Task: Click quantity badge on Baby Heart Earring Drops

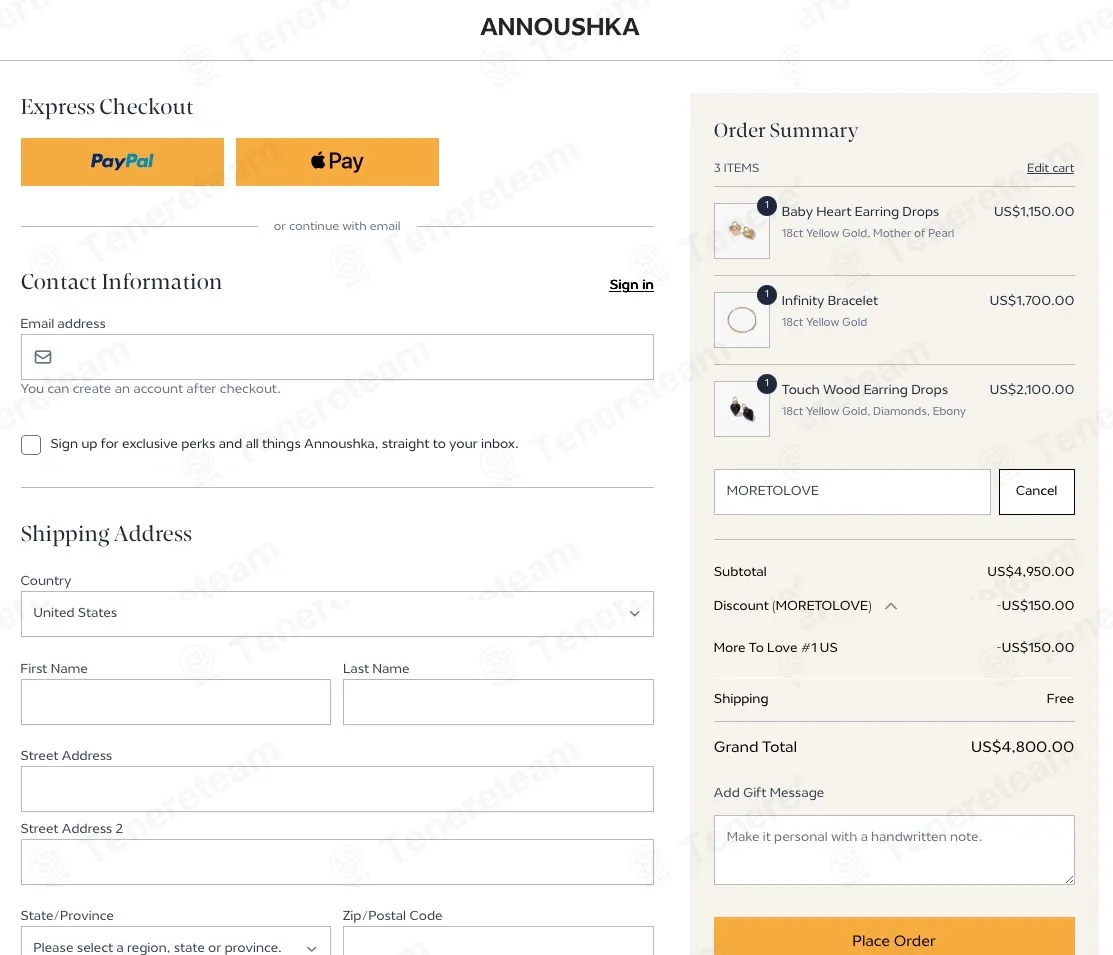Action: (767, 205)
